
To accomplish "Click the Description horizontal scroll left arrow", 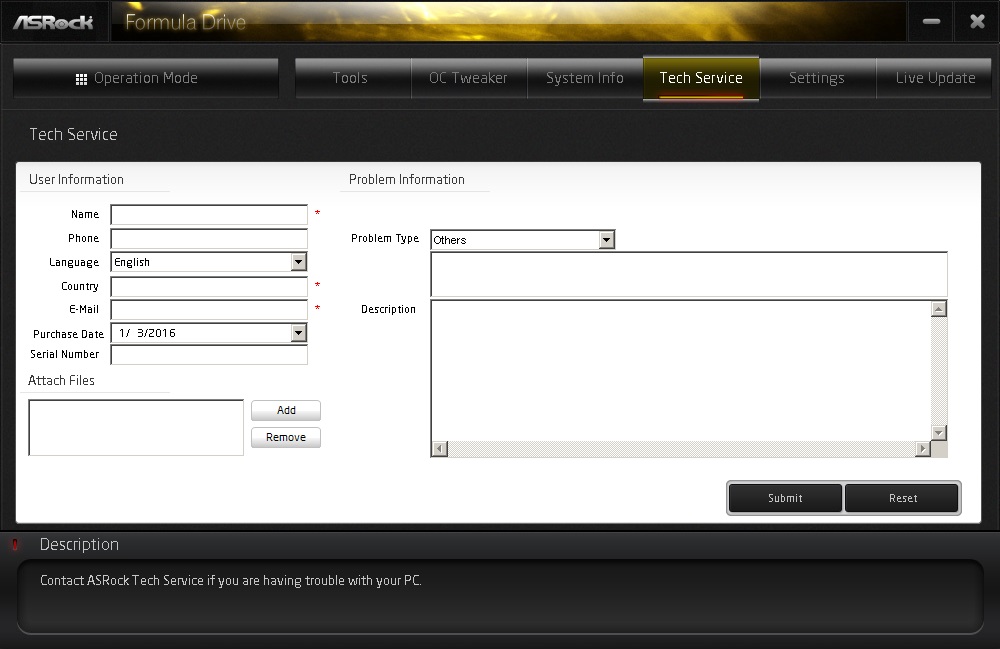I will [440, 449].
